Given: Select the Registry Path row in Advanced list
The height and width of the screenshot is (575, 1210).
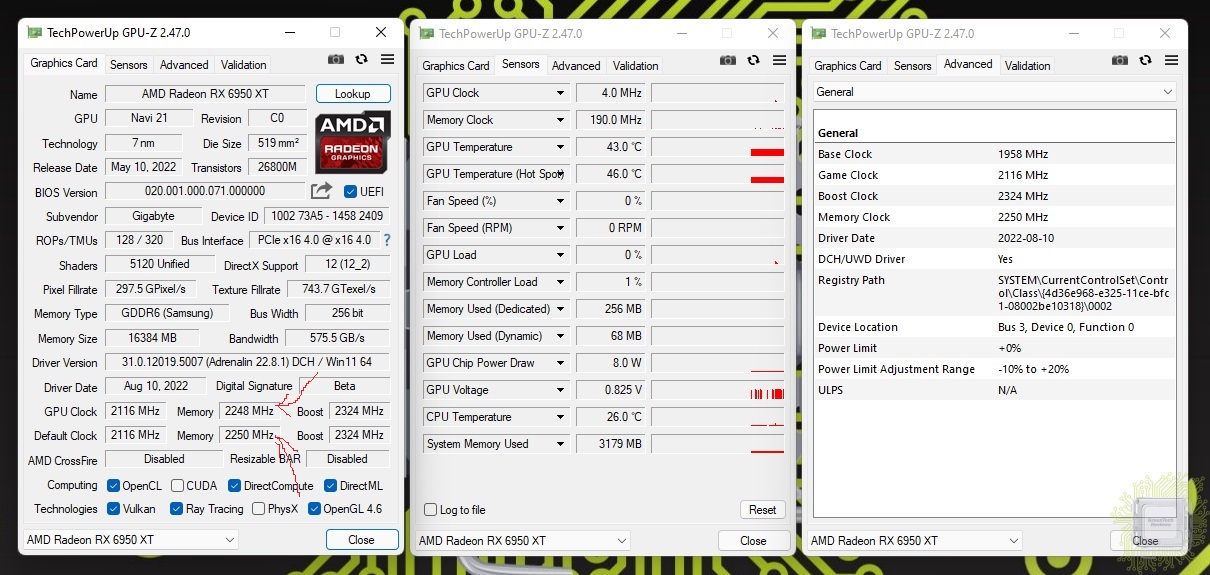Looking at the screenshot, I should coord(994,293).
